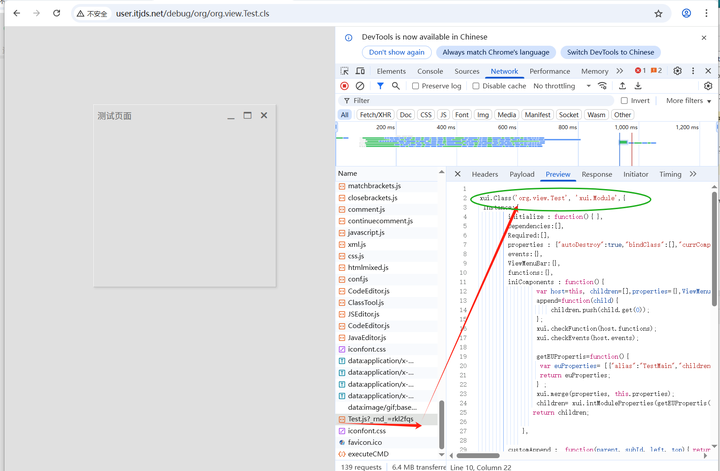Select the All request type filter
Viewport: 720px width, 471px height.
[x=344, y=115]
